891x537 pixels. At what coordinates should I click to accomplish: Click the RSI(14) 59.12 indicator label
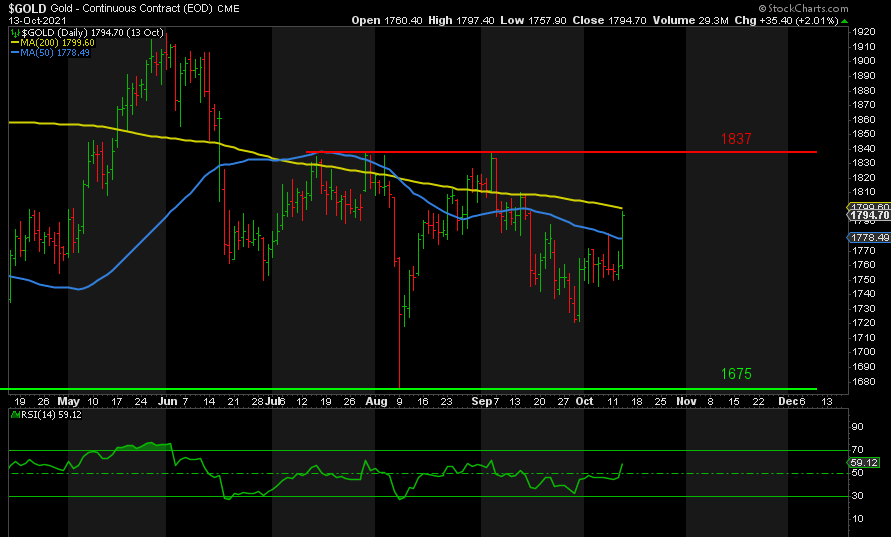tap(49, 415)
